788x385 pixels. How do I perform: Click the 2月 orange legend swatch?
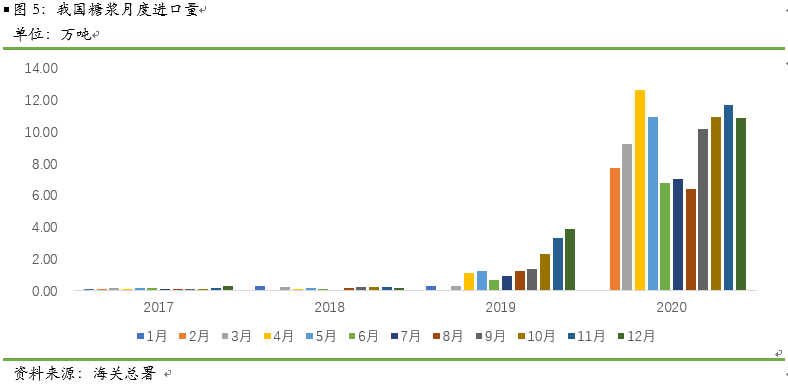click(182, 336)
